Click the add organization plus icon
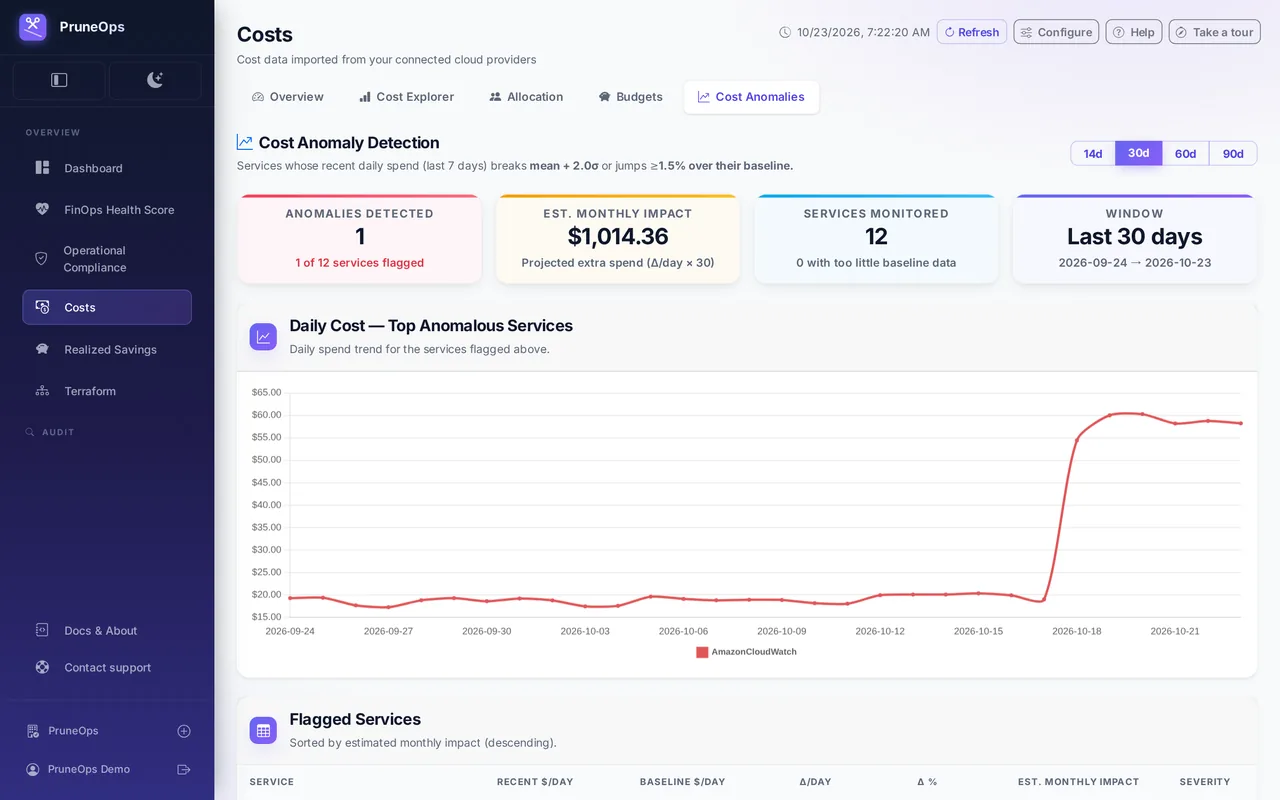This screenshot has width=1280, height=800. (x=184, y=731)
